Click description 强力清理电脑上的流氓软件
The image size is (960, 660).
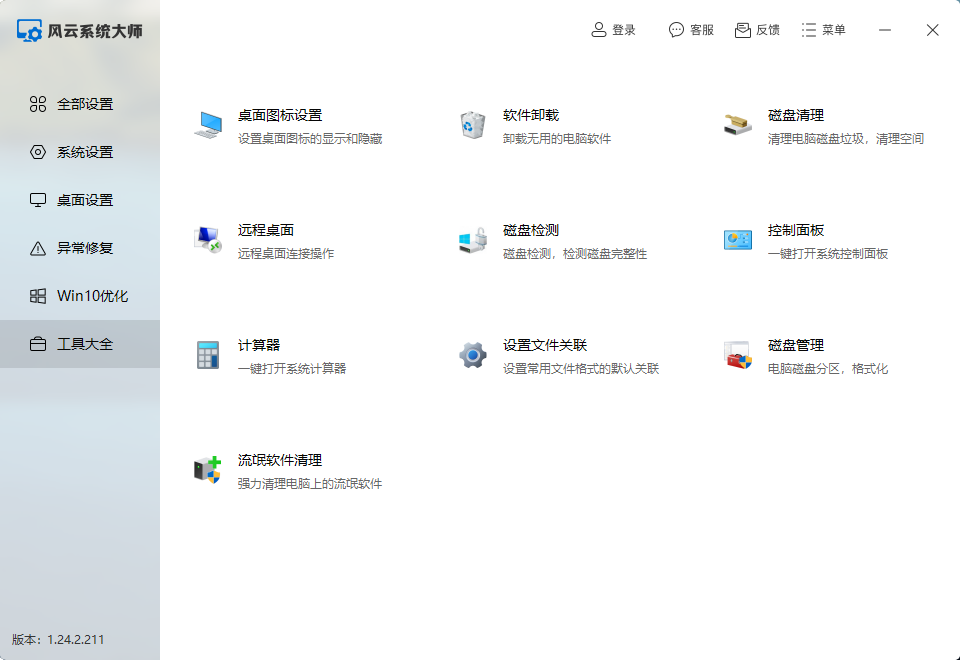coord(310,484)
